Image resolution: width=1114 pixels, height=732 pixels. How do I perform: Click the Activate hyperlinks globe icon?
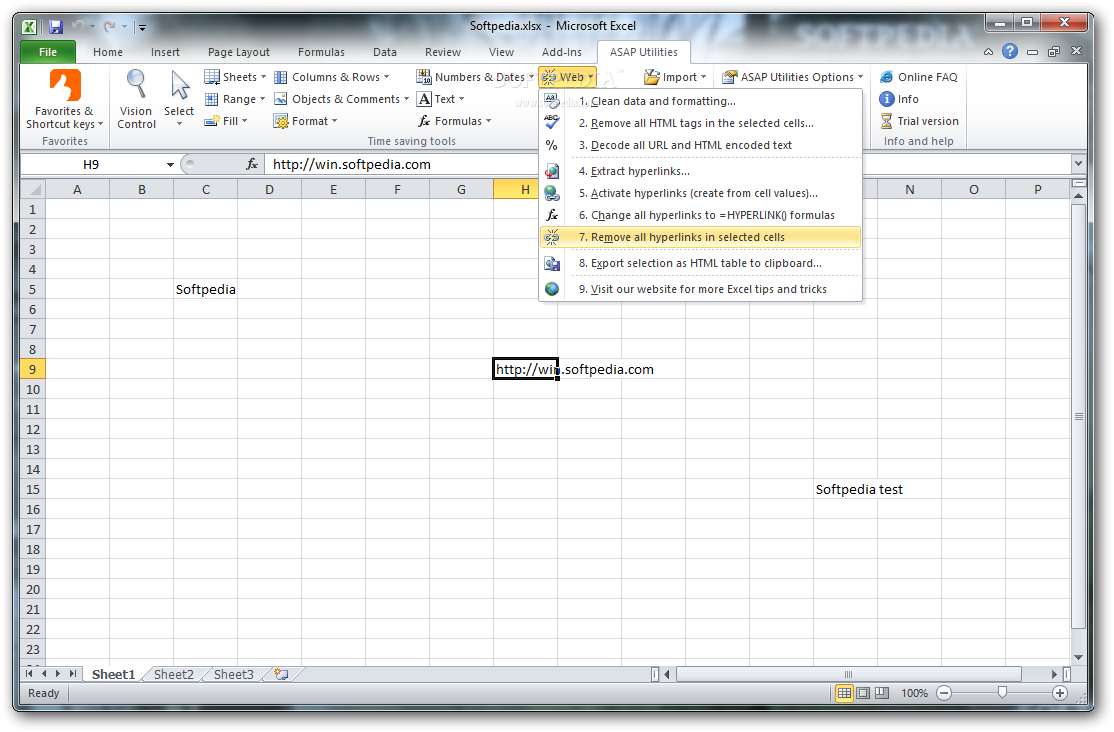click(551, 193)
